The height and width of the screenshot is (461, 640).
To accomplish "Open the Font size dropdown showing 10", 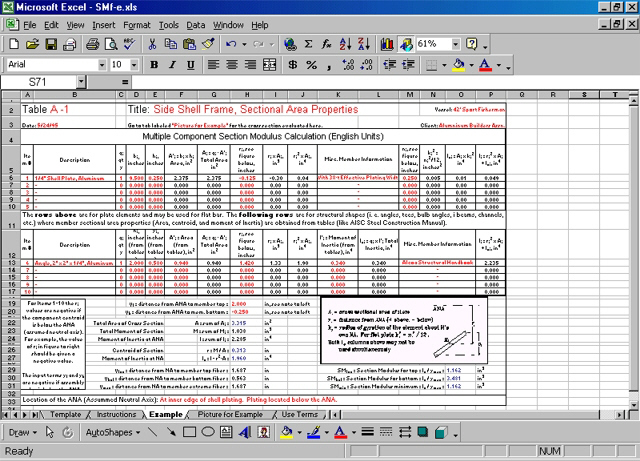I will tap(134, 65).
